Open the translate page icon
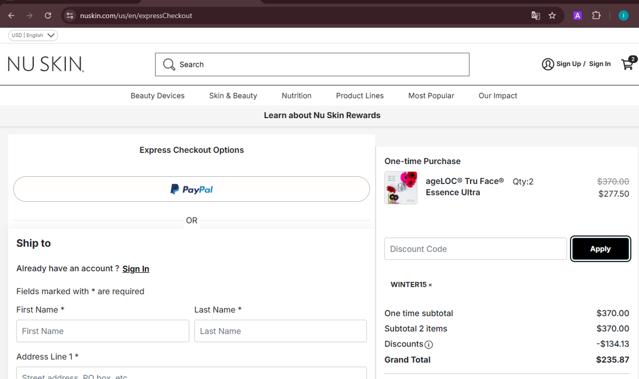 [535, 15]
